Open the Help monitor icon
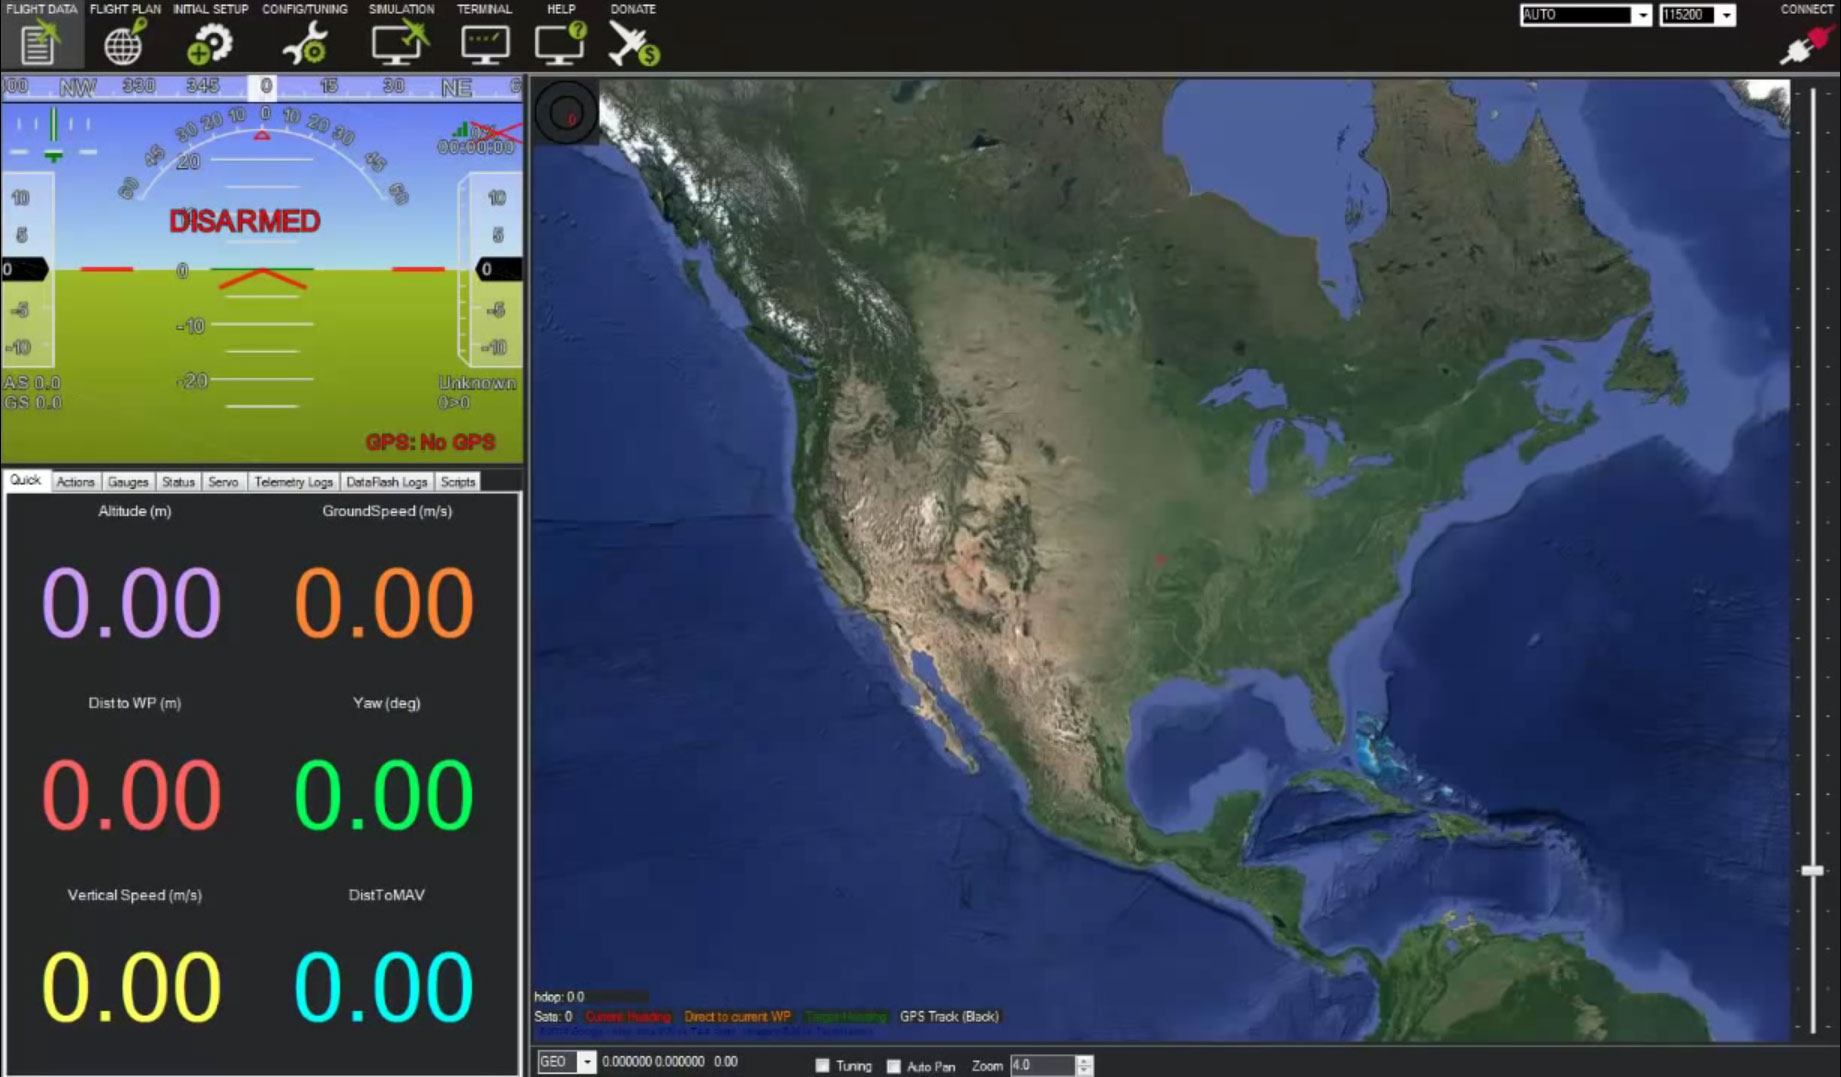1841x1077 pixels. point(560,43)
